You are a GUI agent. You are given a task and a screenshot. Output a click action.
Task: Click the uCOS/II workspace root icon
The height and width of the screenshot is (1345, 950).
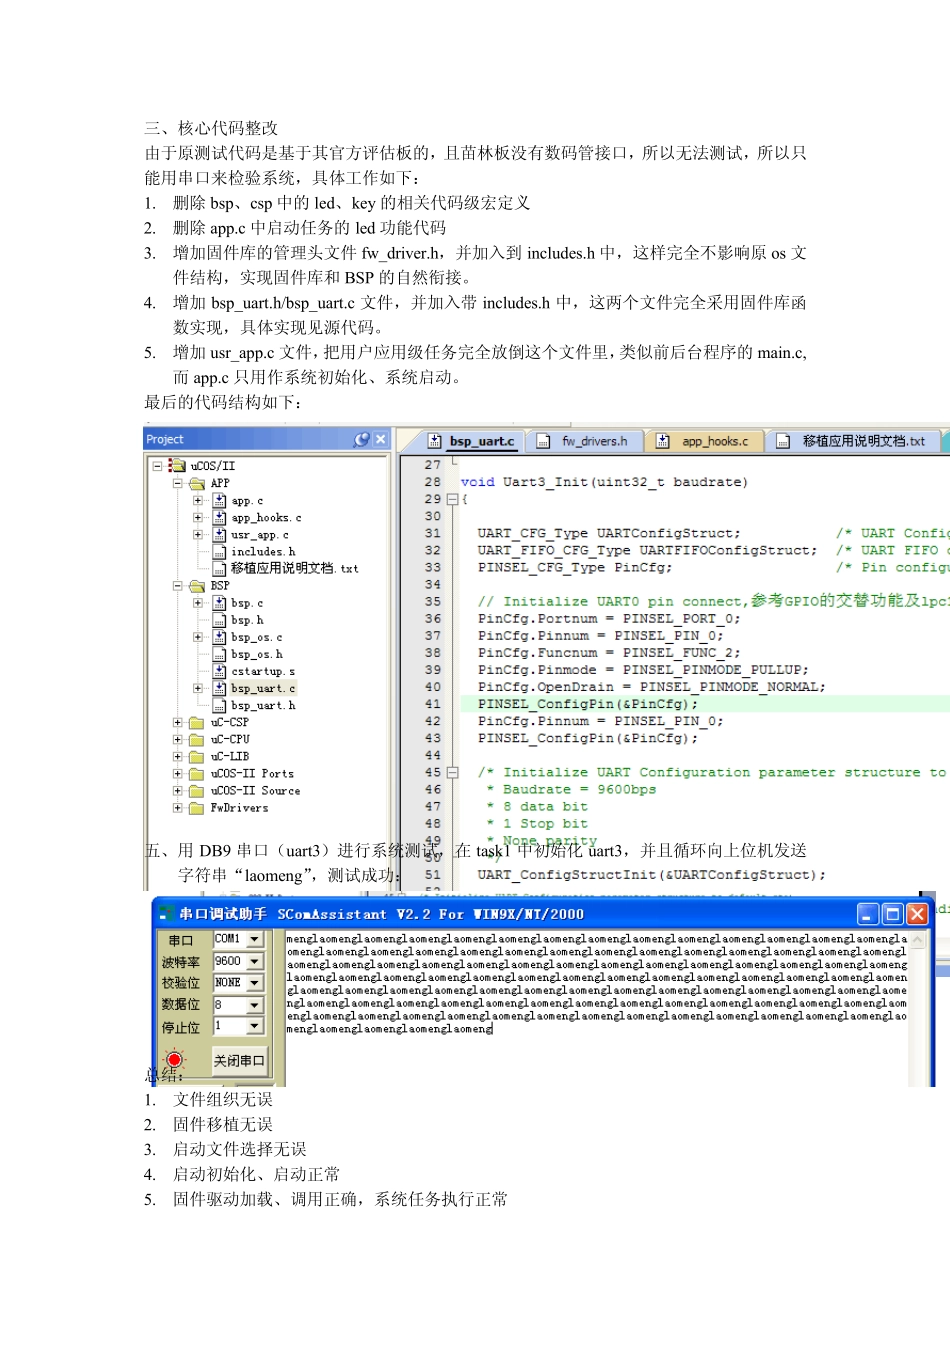pyautogui.click(x=177, y=465)
